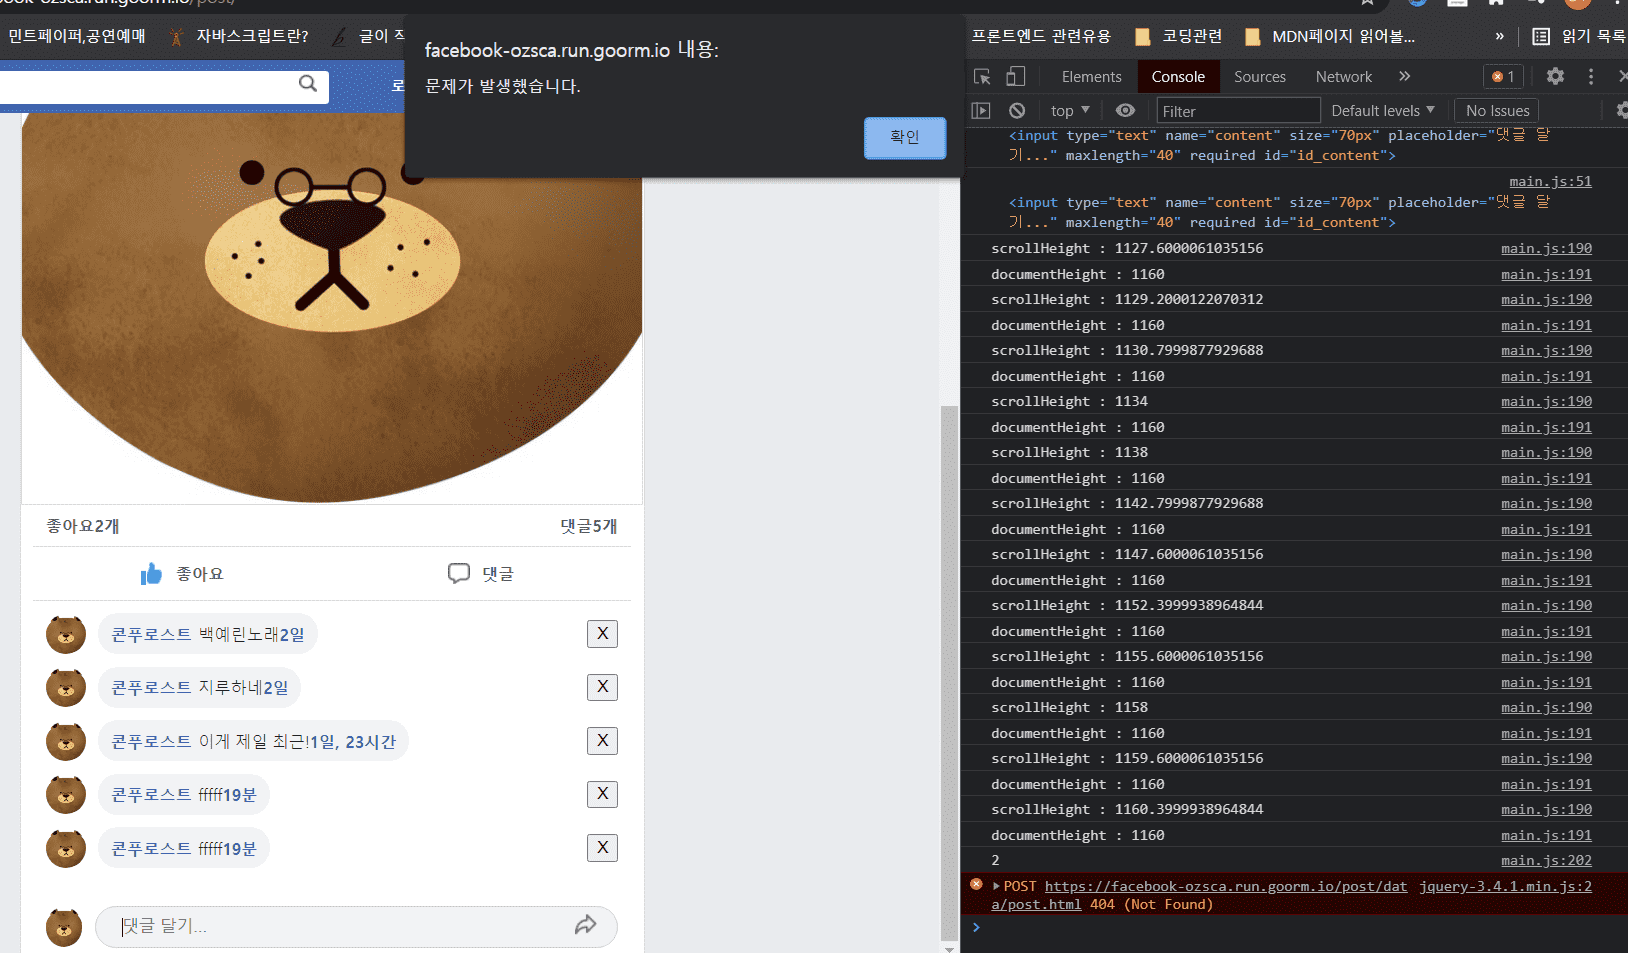Image resolution: width=1628 pixels, height=953 pixels.
Task: Click the 콘푸로스트 name on 이게 제일 최근 comment
Action: coord(151,741)
